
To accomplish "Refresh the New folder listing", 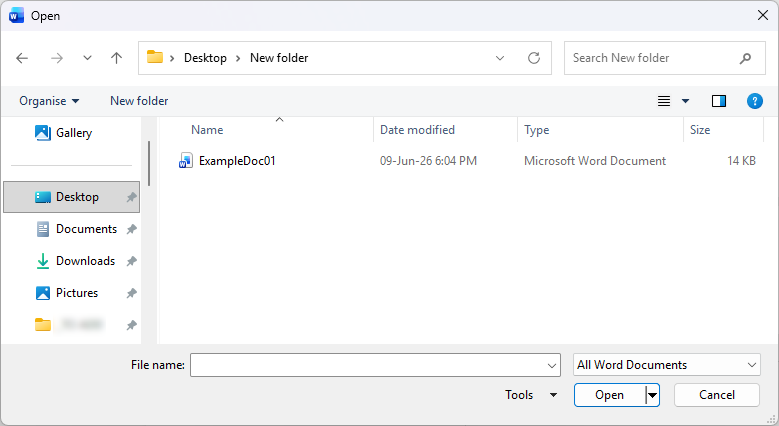I will [534, 58].
